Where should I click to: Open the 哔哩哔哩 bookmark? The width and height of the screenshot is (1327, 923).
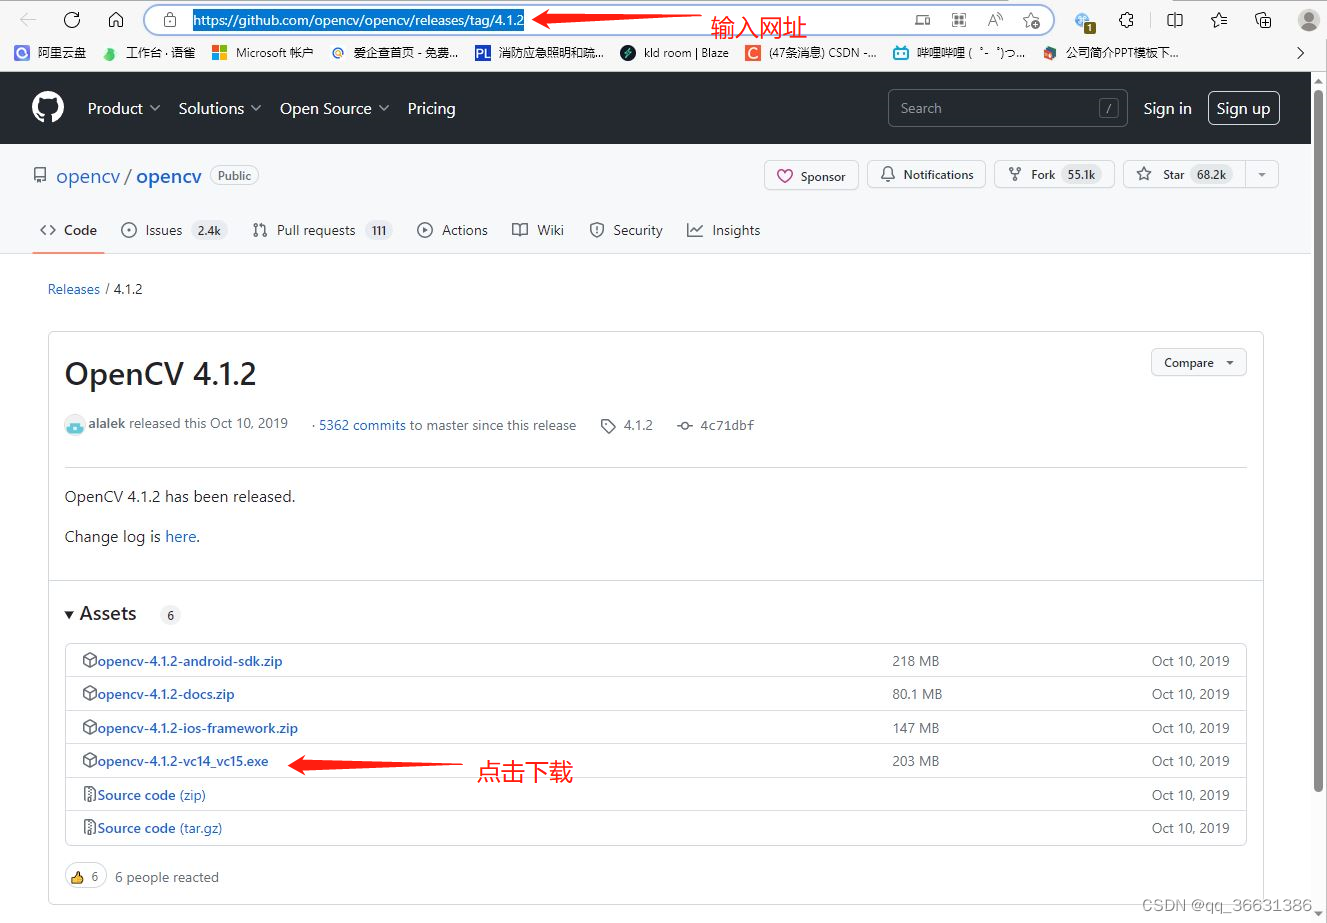point(959,53)
